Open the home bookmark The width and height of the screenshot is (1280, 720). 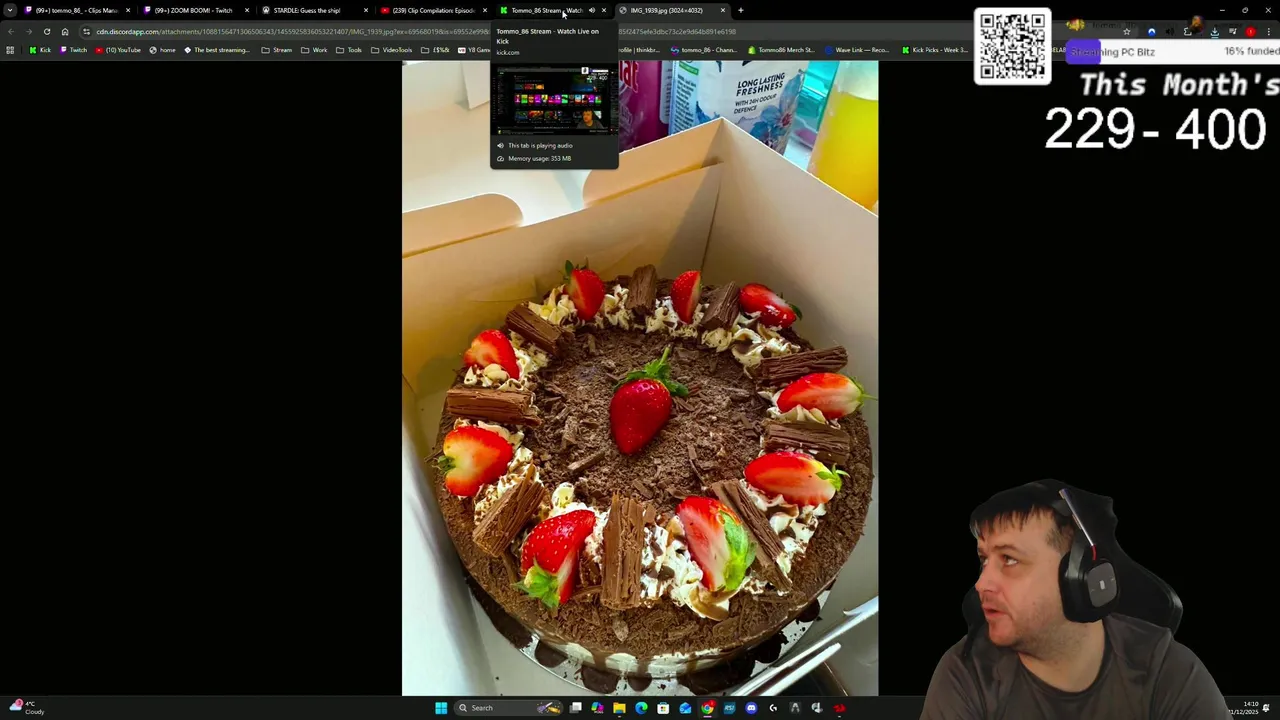(161, 50)
